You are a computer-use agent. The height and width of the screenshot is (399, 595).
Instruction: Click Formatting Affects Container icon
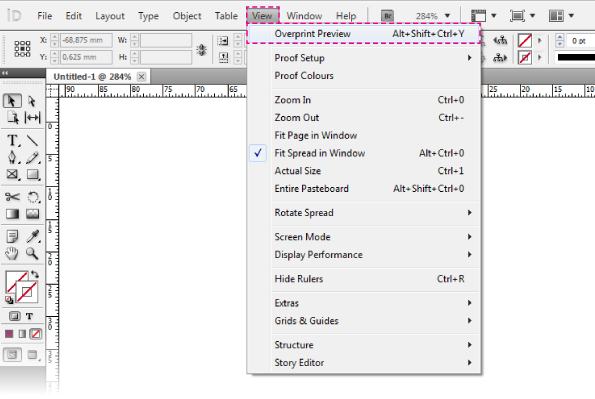click(x=14, y=316)
